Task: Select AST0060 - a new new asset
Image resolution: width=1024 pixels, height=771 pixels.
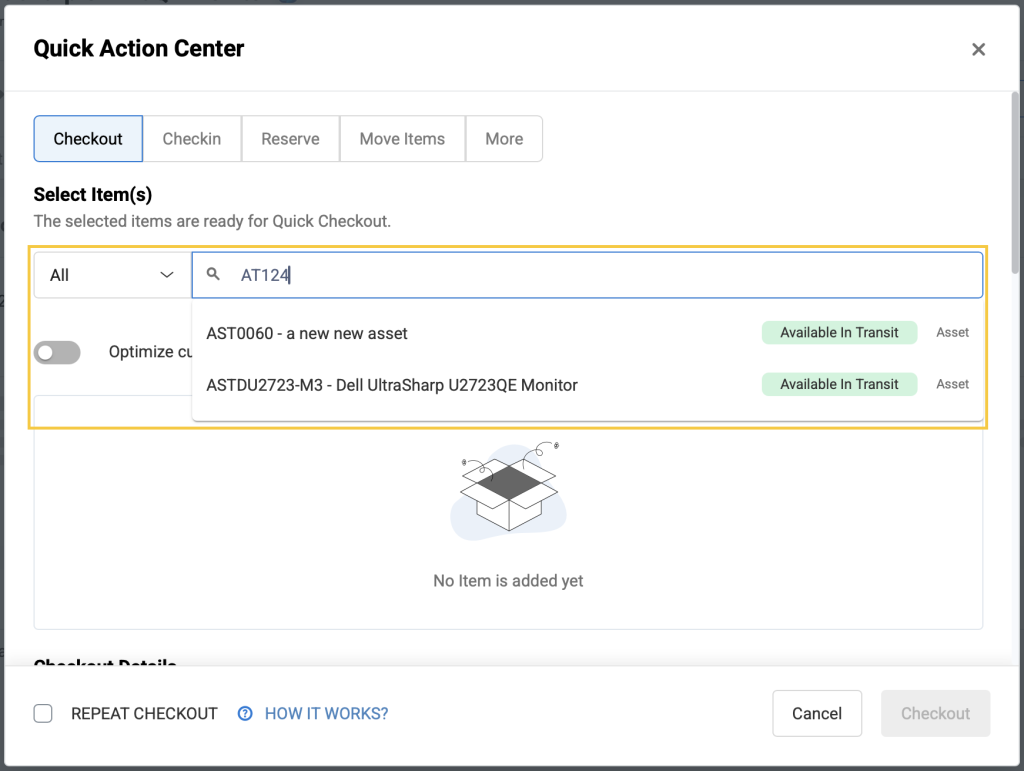Action: (x=587, y=333)
